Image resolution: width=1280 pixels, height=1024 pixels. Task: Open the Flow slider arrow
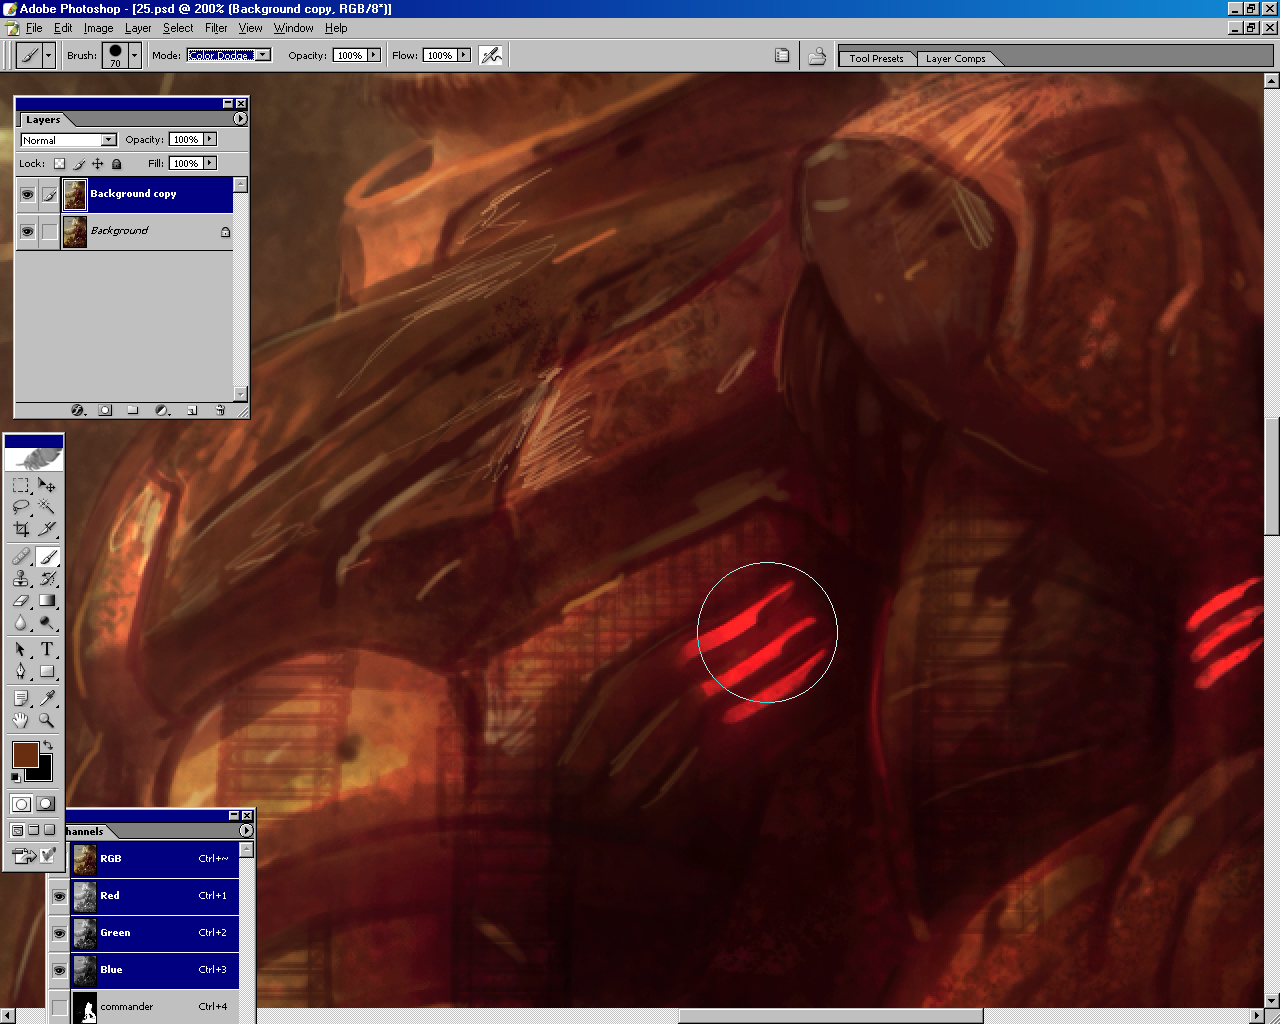click(464, 55)
